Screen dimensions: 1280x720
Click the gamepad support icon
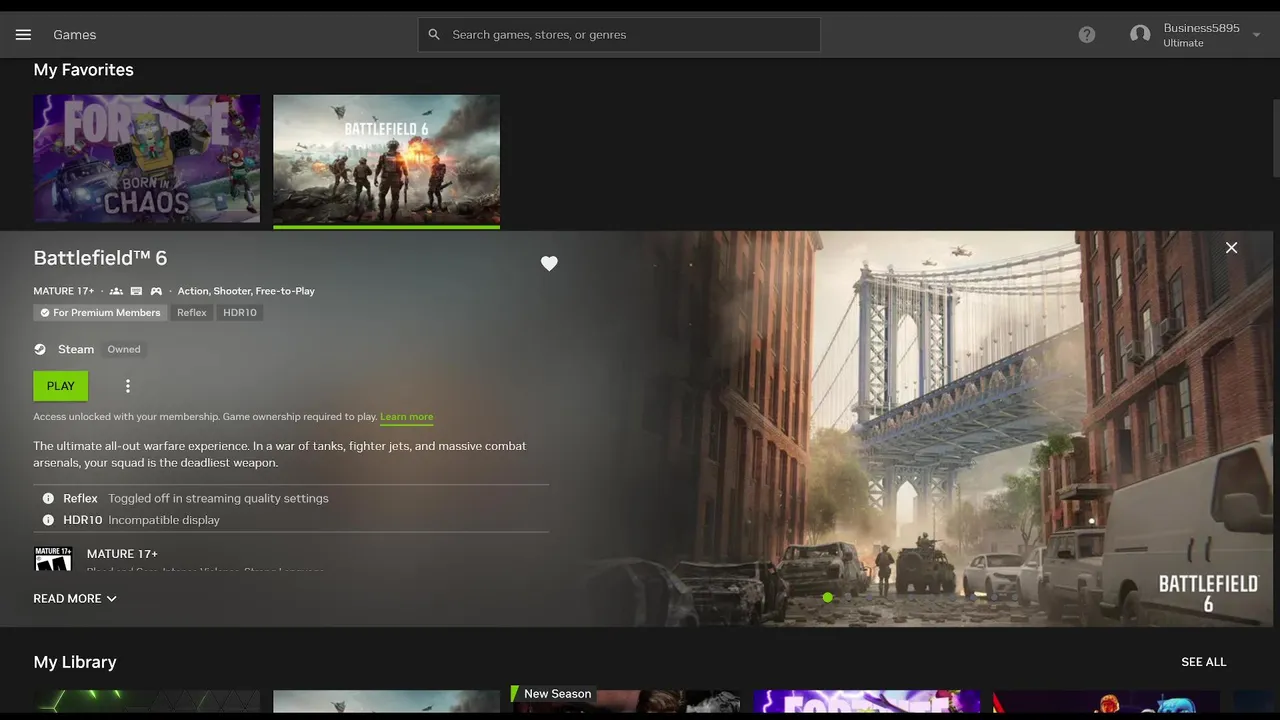tap(156, 291)
